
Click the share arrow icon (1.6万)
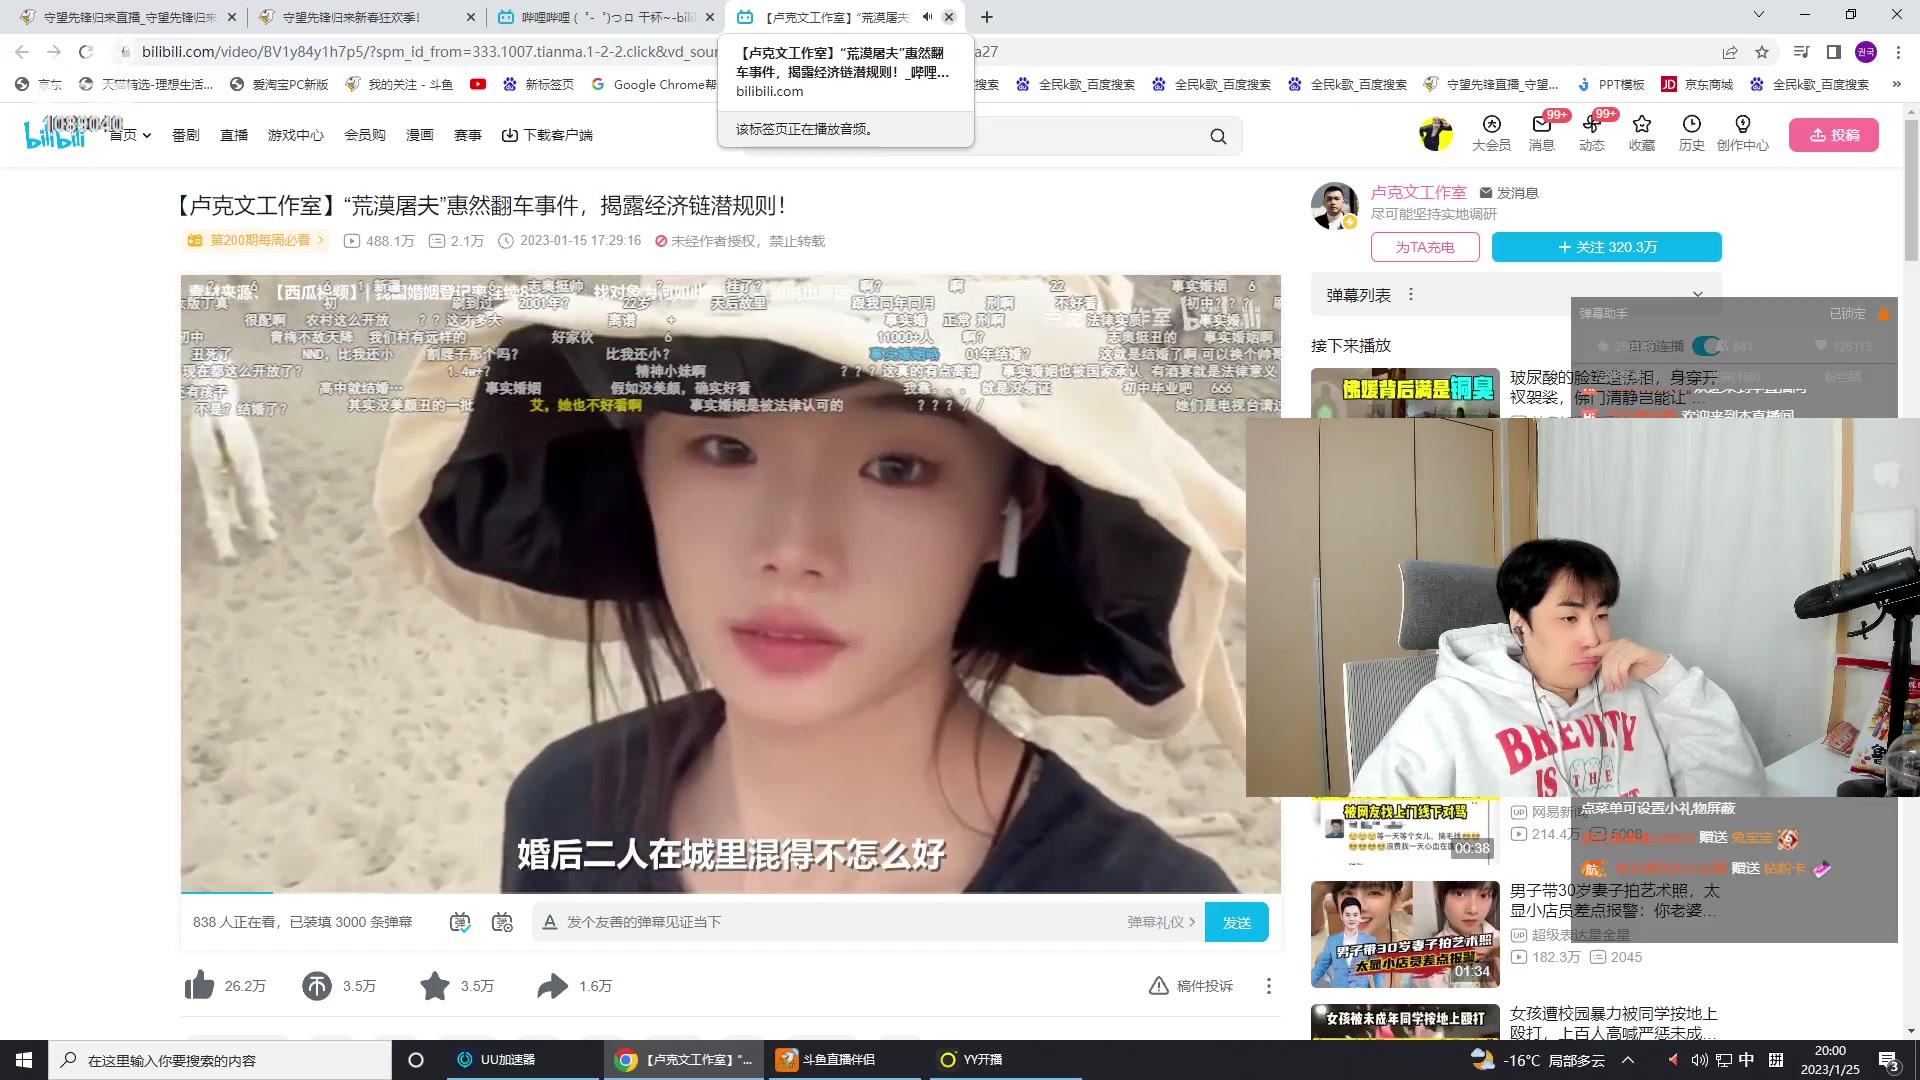(552, 986)
